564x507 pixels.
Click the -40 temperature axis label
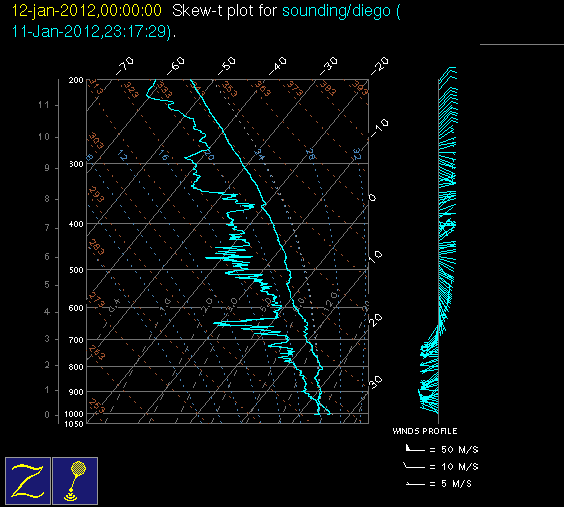point(278,66)
